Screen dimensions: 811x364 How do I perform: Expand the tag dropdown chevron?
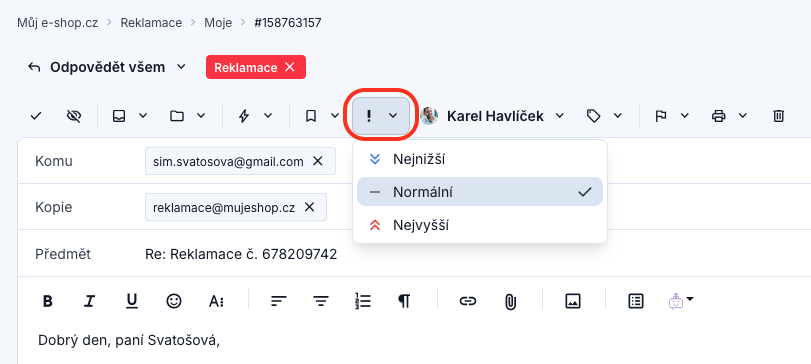click(618, 116)
